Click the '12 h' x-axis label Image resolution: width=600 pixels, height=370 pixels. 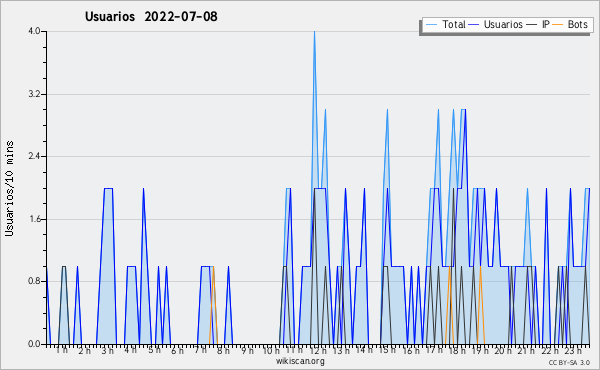tap(318, 351)
